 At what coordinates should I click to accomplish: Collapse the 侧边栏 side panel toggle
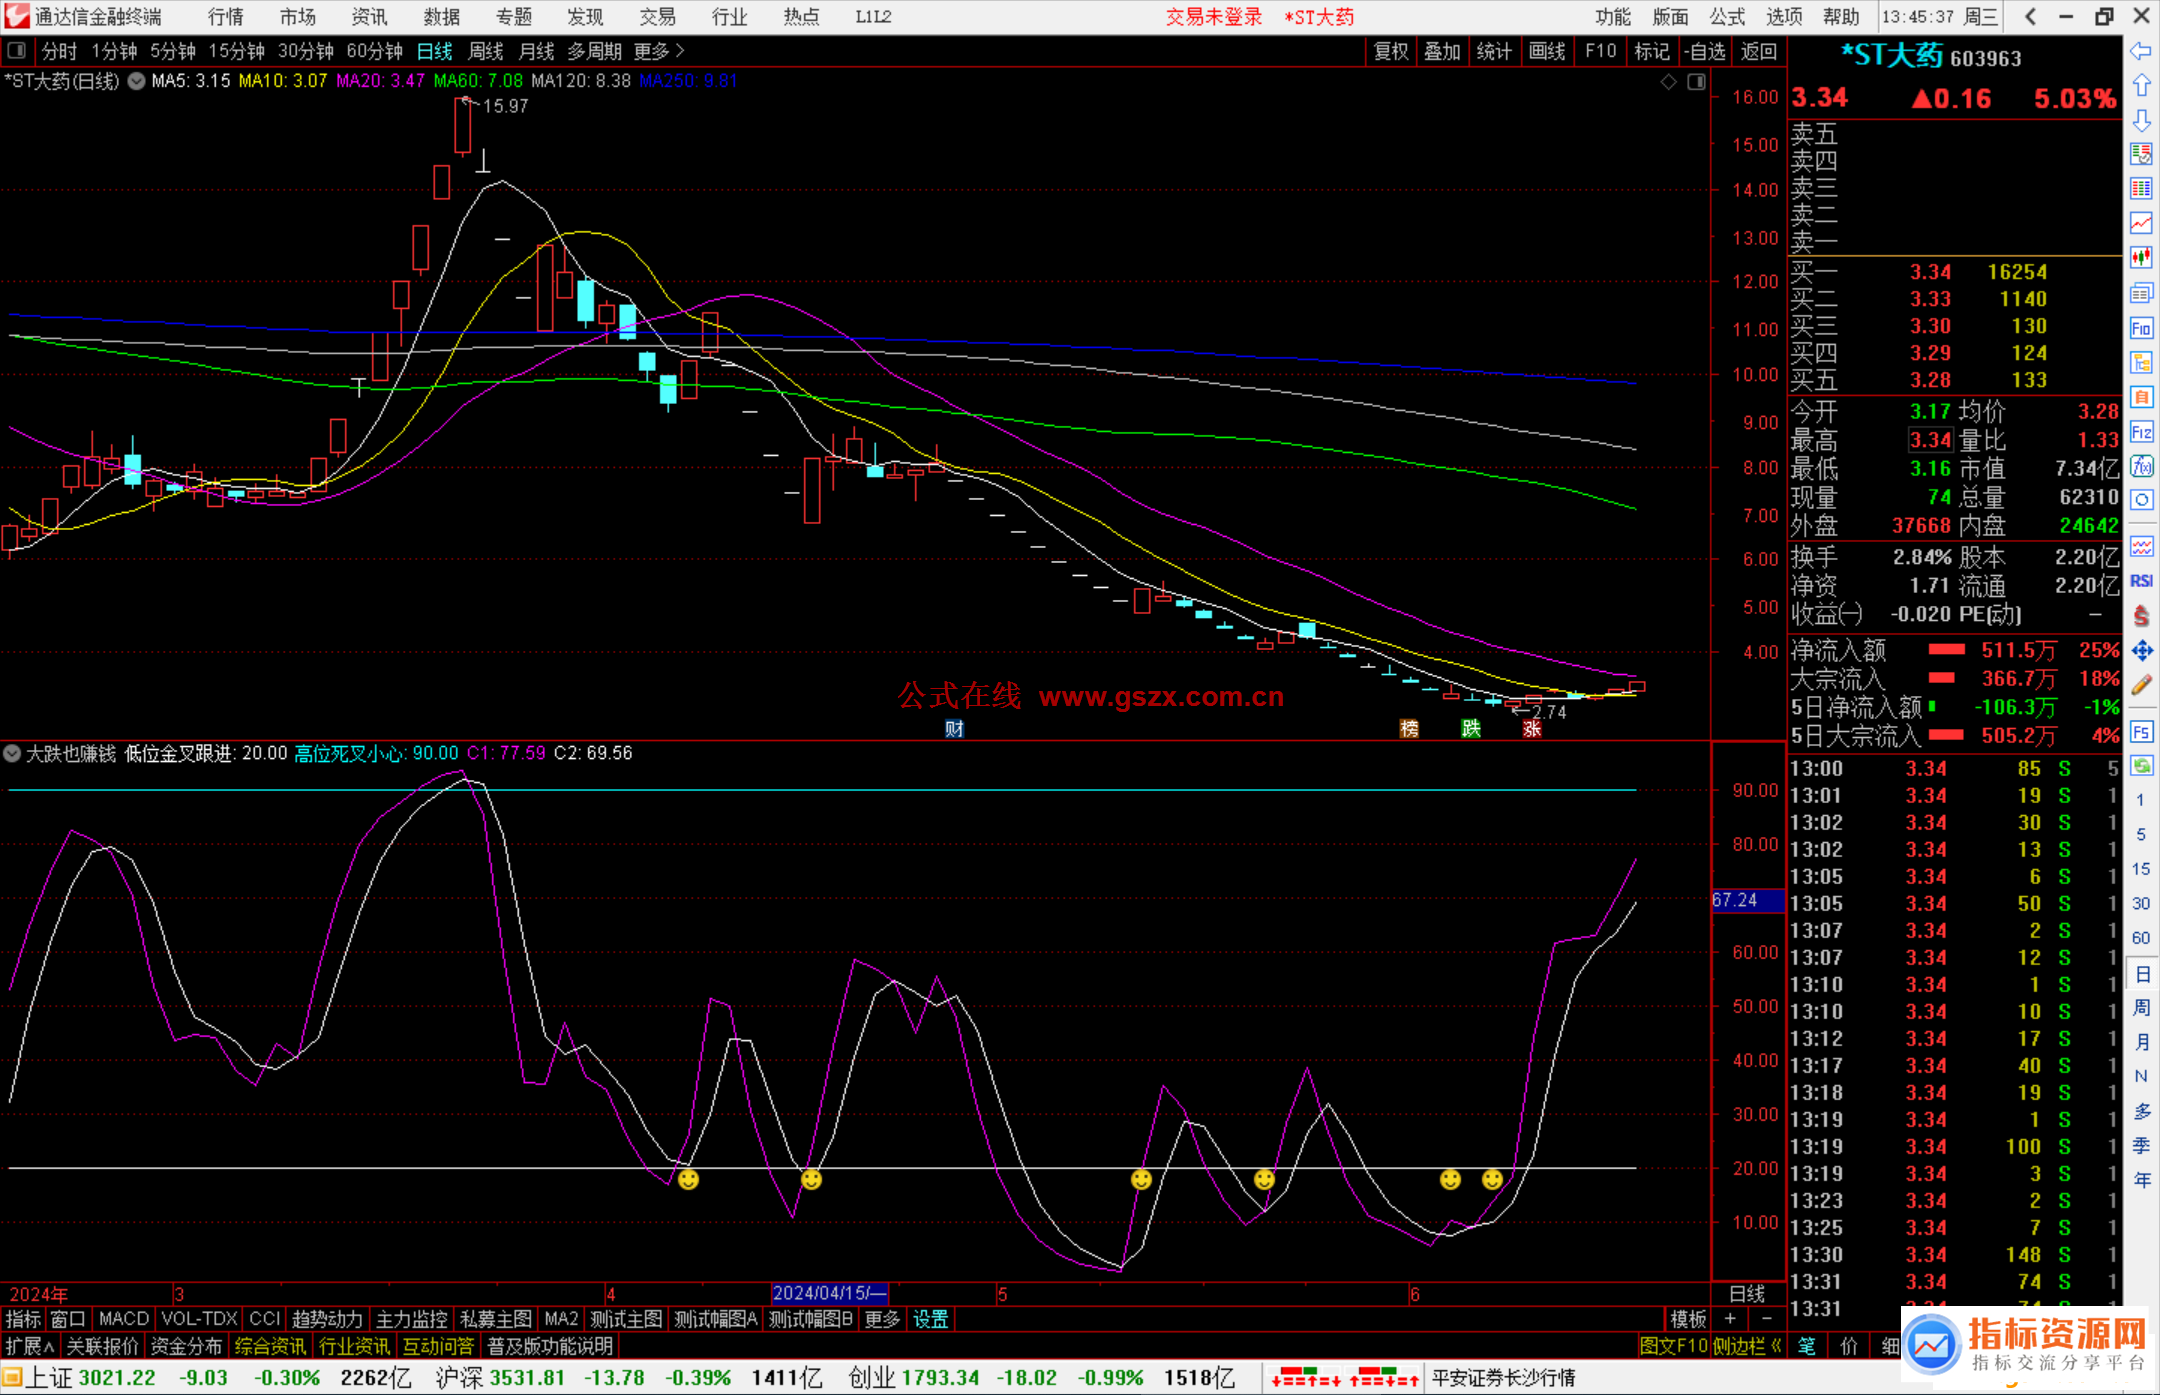[1747, 1346]
